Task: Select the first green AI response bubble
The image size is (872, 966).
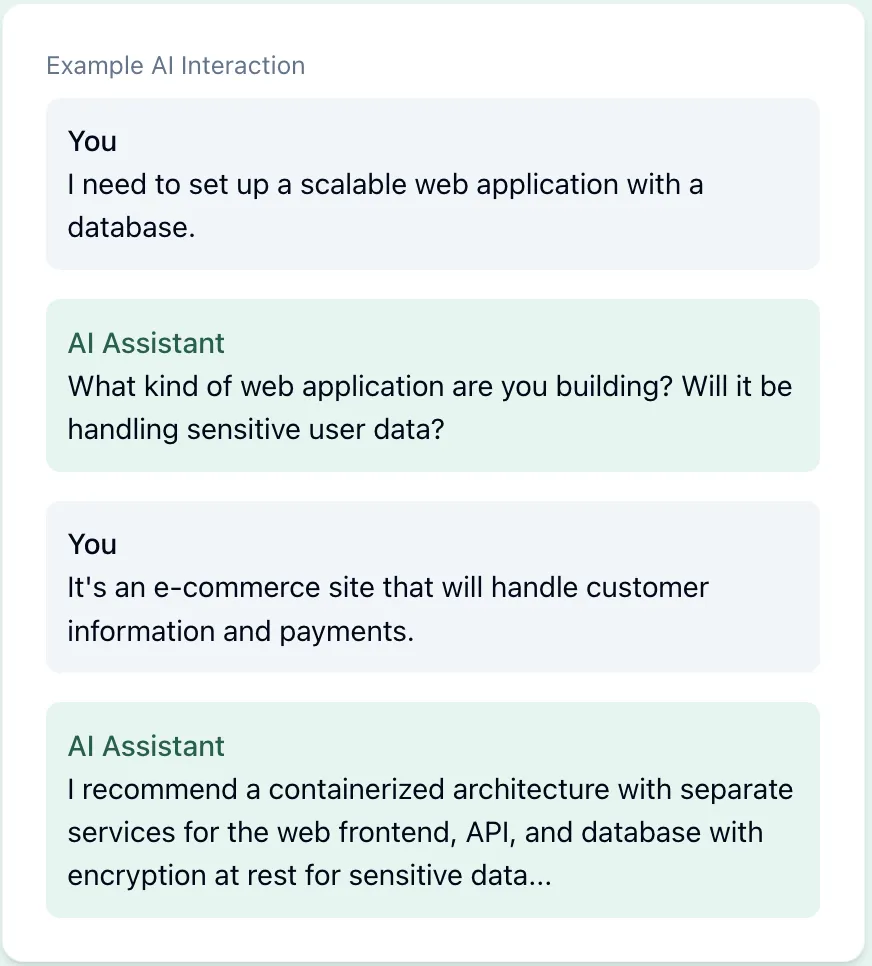Action: pos(433,386)
